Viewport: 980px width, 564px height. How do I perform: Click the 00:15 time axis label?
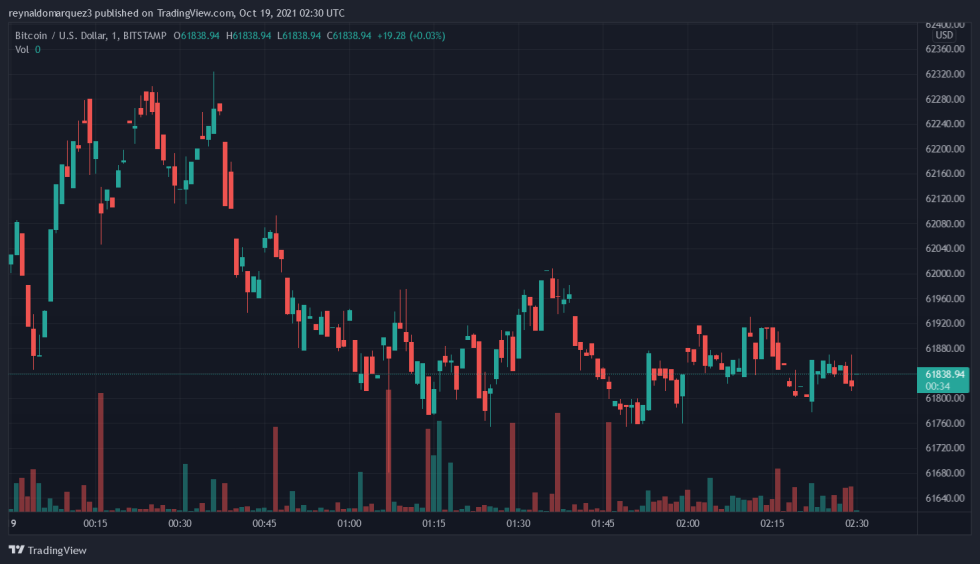click(x=96, y=523)
